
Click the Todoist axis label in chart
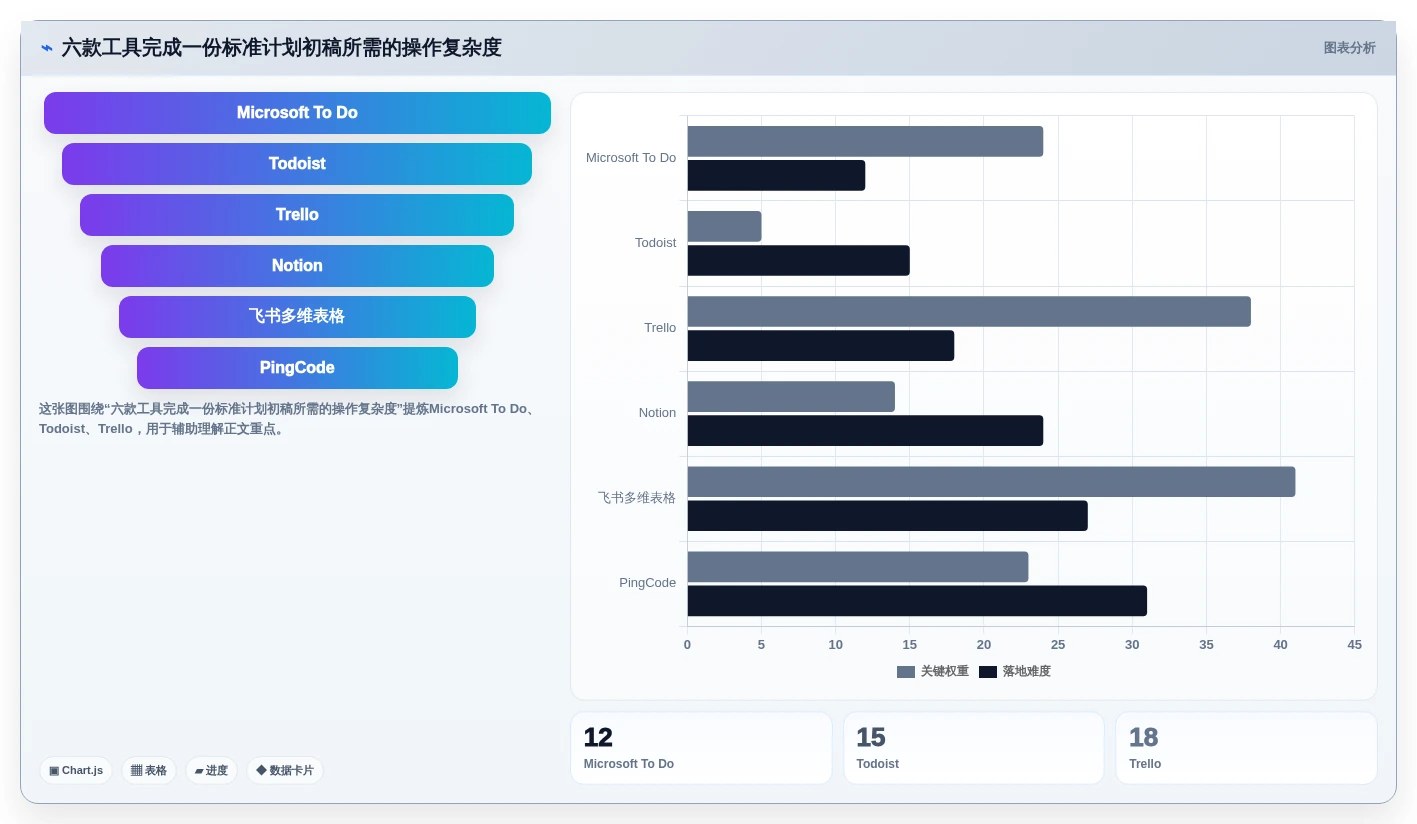point(656,243)
